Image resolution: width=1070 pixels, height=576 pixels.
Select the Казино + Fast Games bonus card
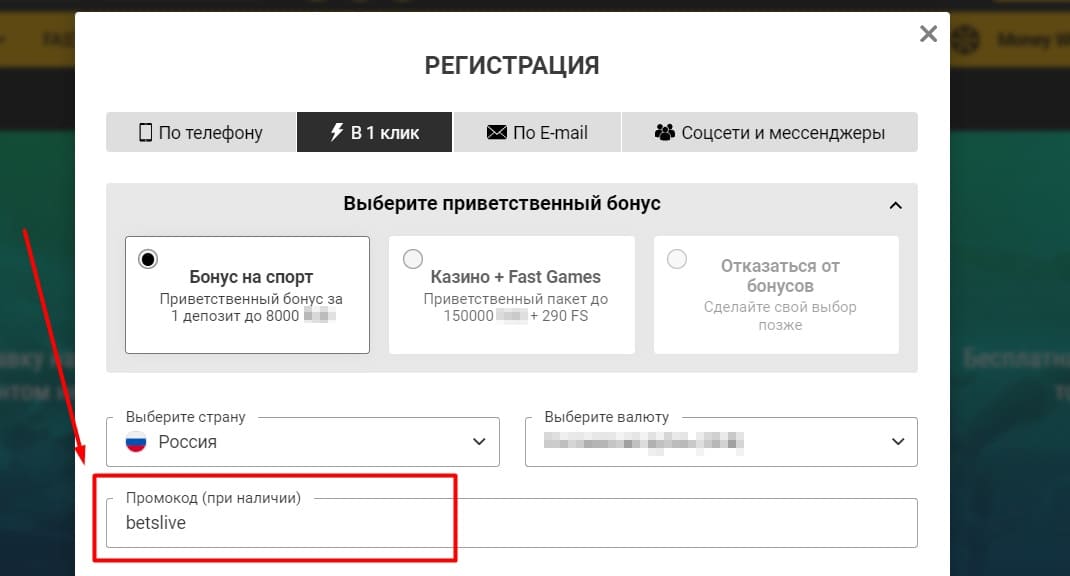(x=512, y=295)
